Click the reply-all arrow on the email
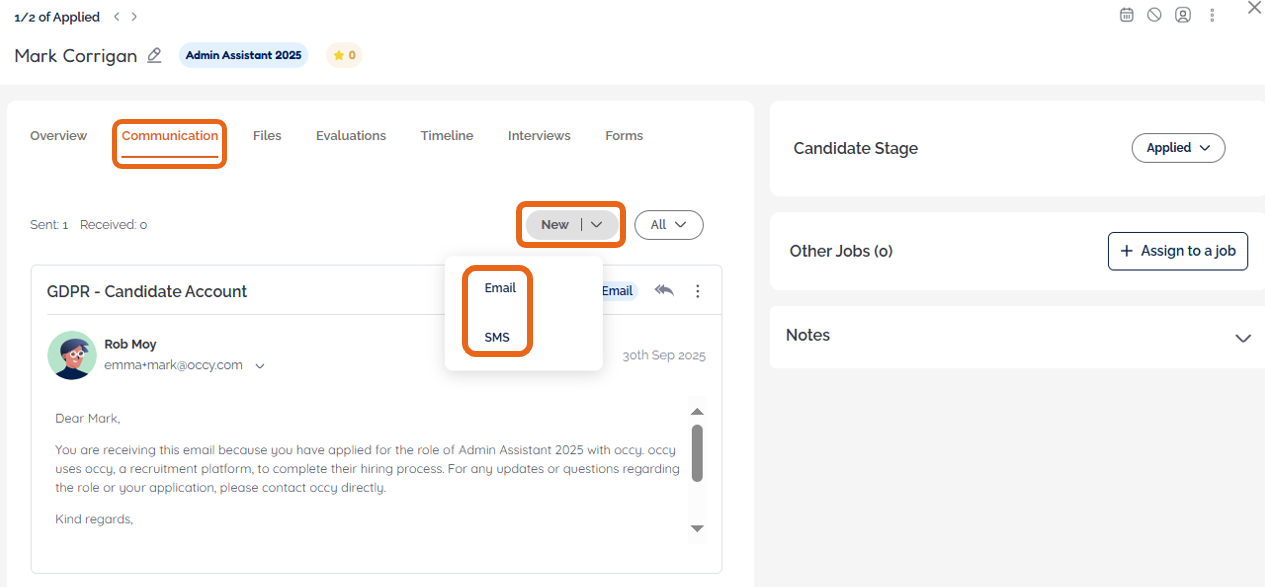The height and width of the screenshot is (587, 1265). (x=664, y=291)
